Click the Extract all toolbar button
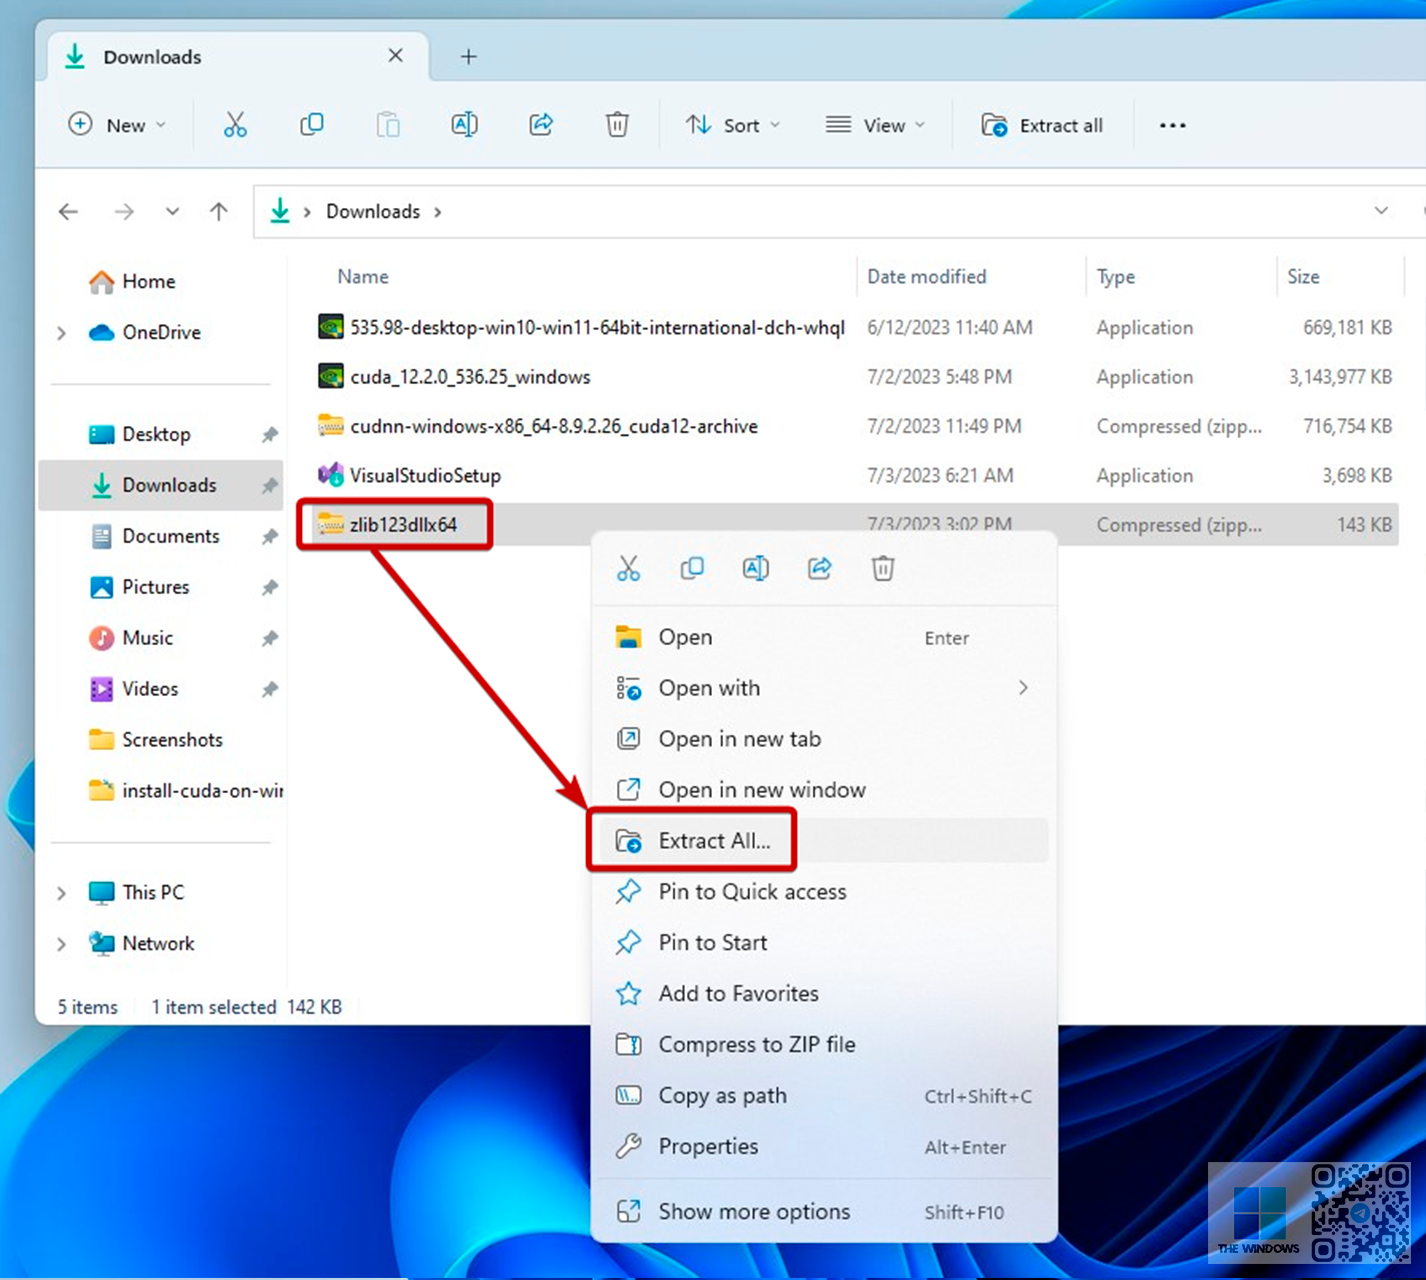The image size is (1426, 1280). 1042,125
